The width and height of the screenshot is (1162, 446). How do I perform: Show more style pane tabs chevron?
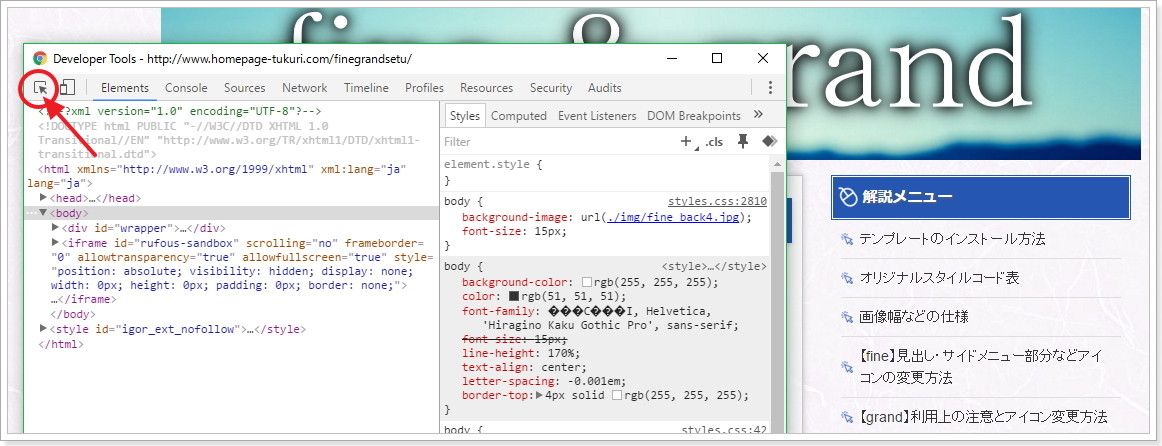[758, 115]
